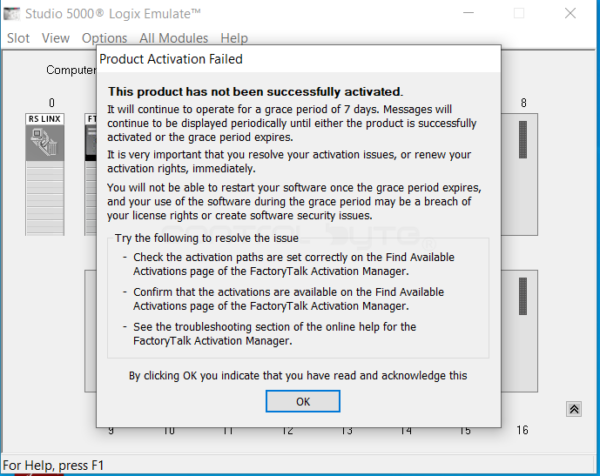Click the 'Try the following to resolve the issue' label
The width and height of the screenshot is (600, 476).
click(x=207, y=238)
